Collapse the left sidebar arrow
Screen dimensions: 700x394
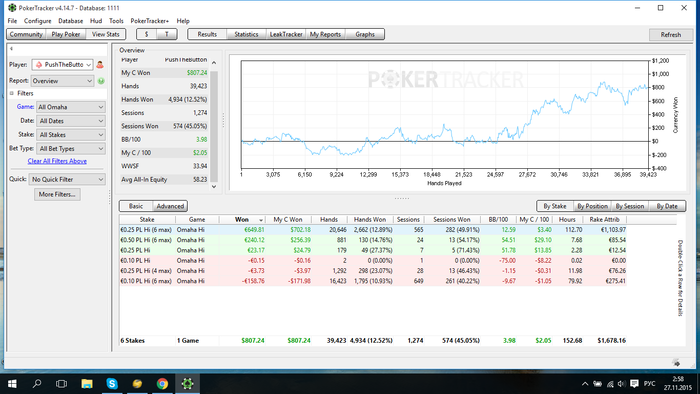tap(12, 49)
